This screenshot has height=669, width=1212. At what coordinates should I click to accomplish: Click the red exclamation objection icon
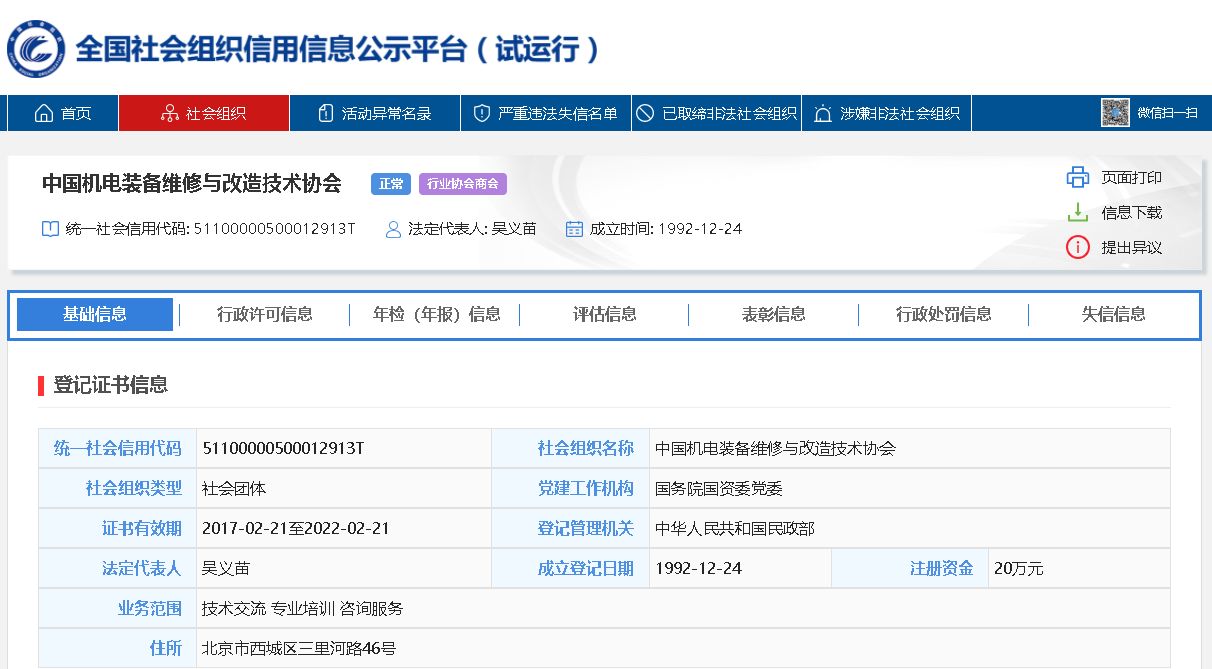1077,247
